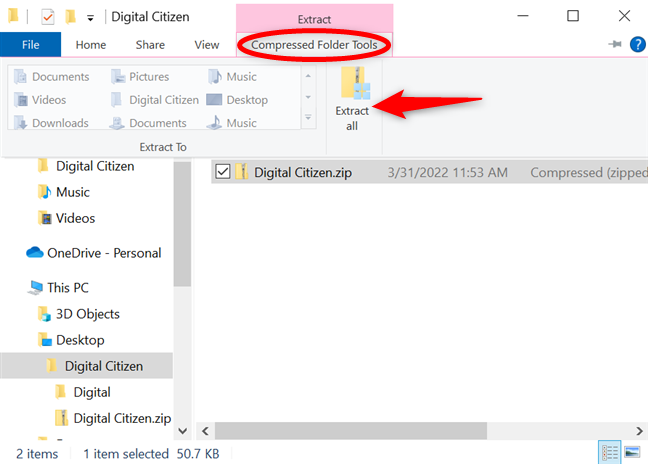Select the Extract contextual tab header
648x464 pixels.
tap(314, 19)
